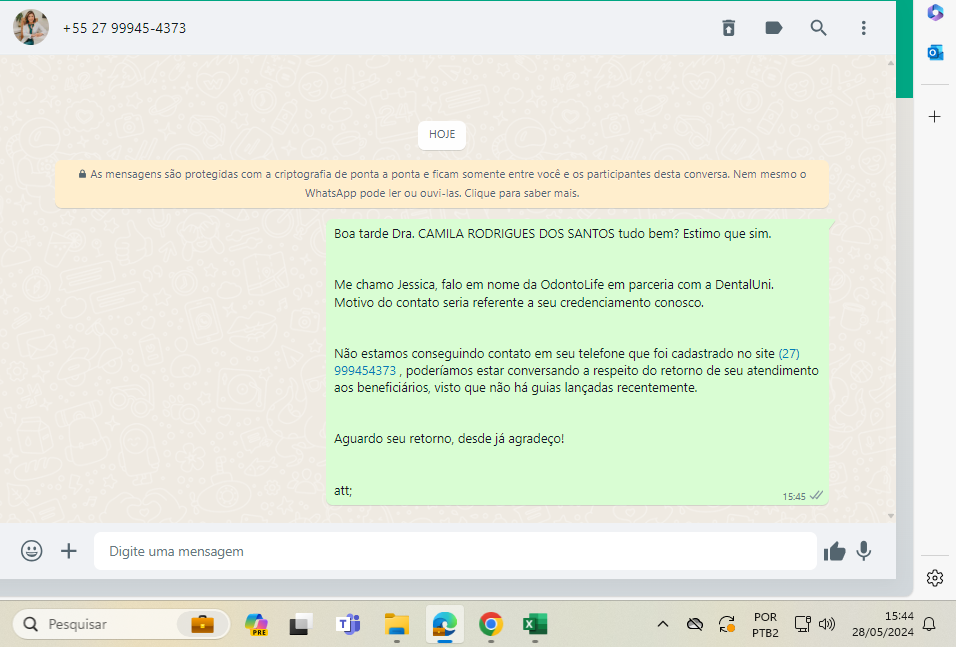Open the attachment plus menu
The width and height of the screenshot is (956, 647).
[69, 551]
